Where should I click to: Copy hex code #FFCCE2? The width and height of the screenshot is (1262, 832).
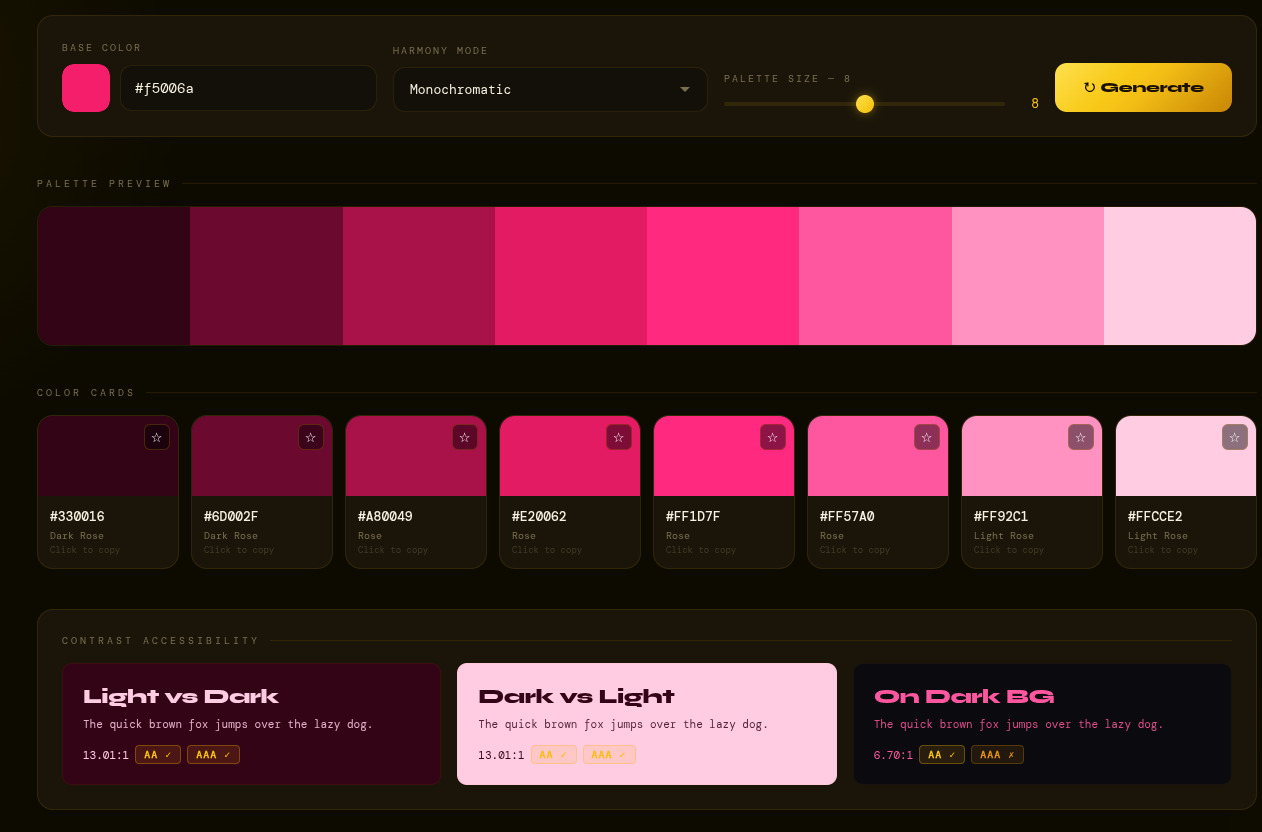tap(1155, 517)
